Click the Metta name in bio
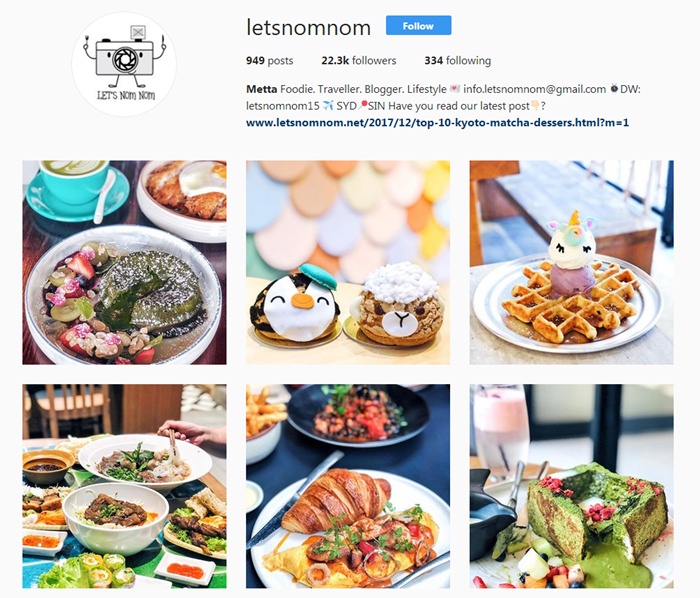Screen dimensions: 700x598 262,89
